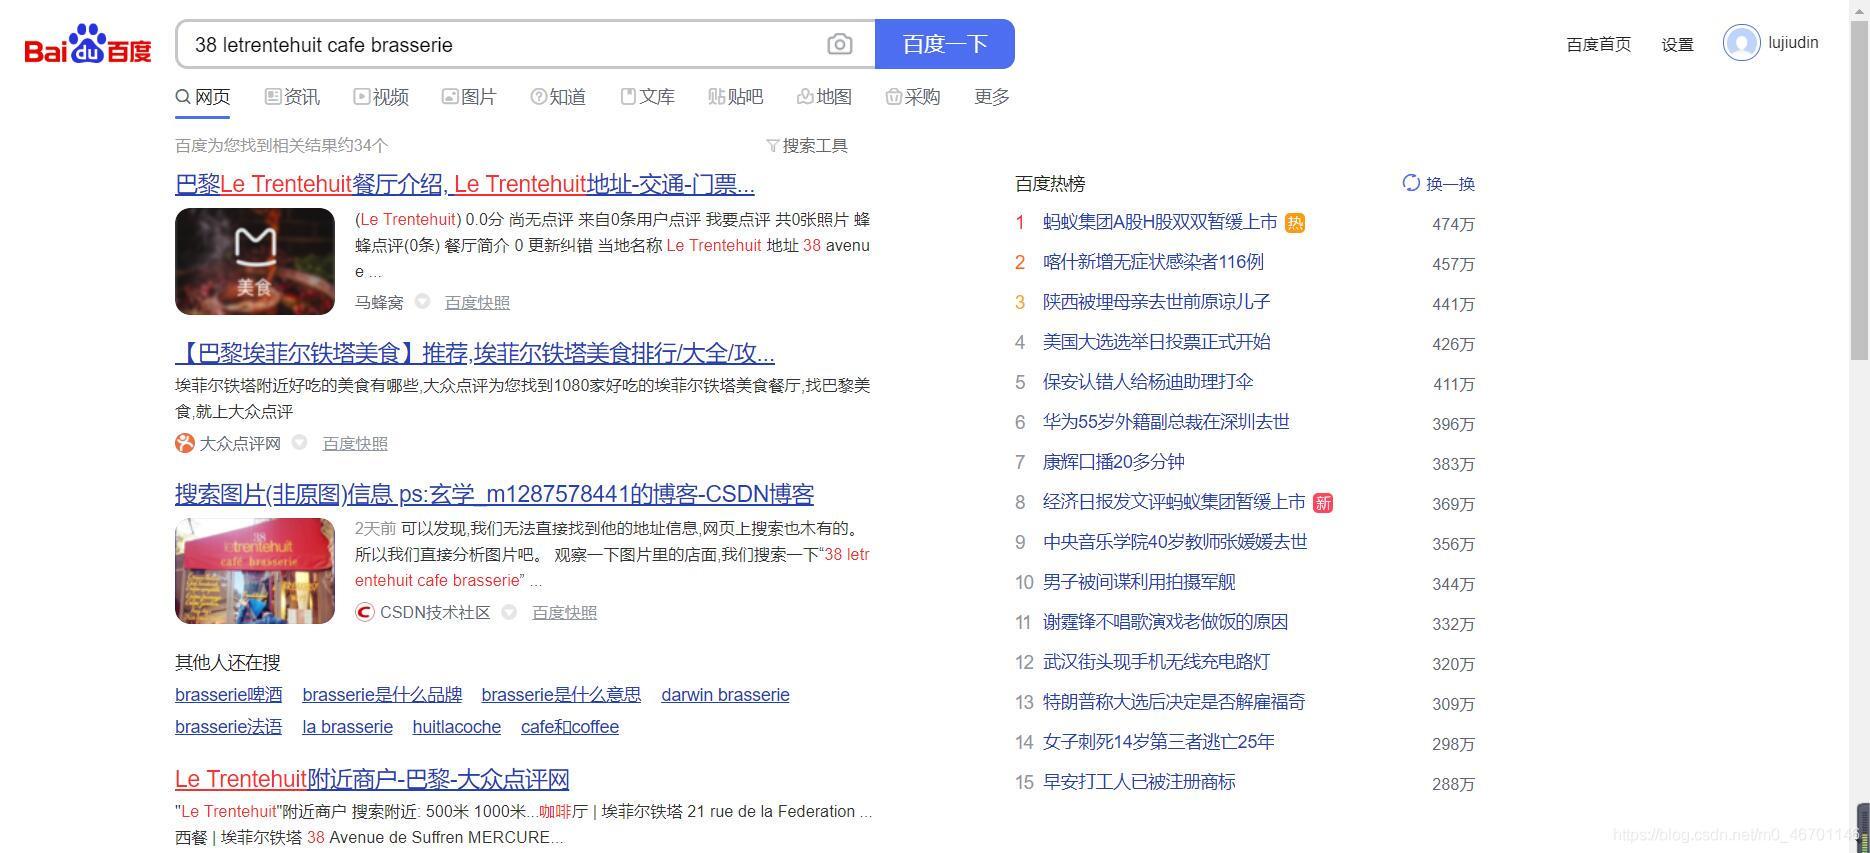Search related term huitlacoche
Image resolution: width=1870 pixels, height=853 pixels.
click(456, 727)
